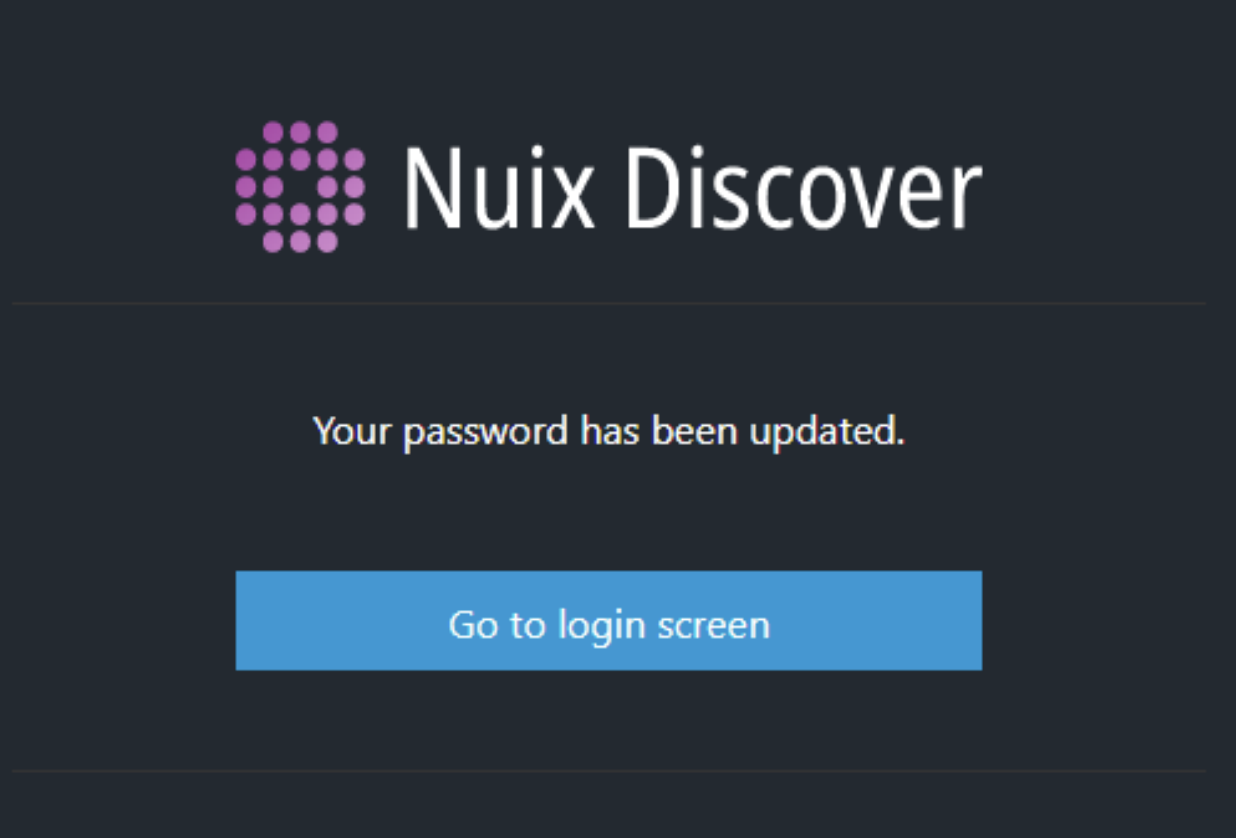
Task: Click the password updated confirmation message
Action: [x=608, y=432]
